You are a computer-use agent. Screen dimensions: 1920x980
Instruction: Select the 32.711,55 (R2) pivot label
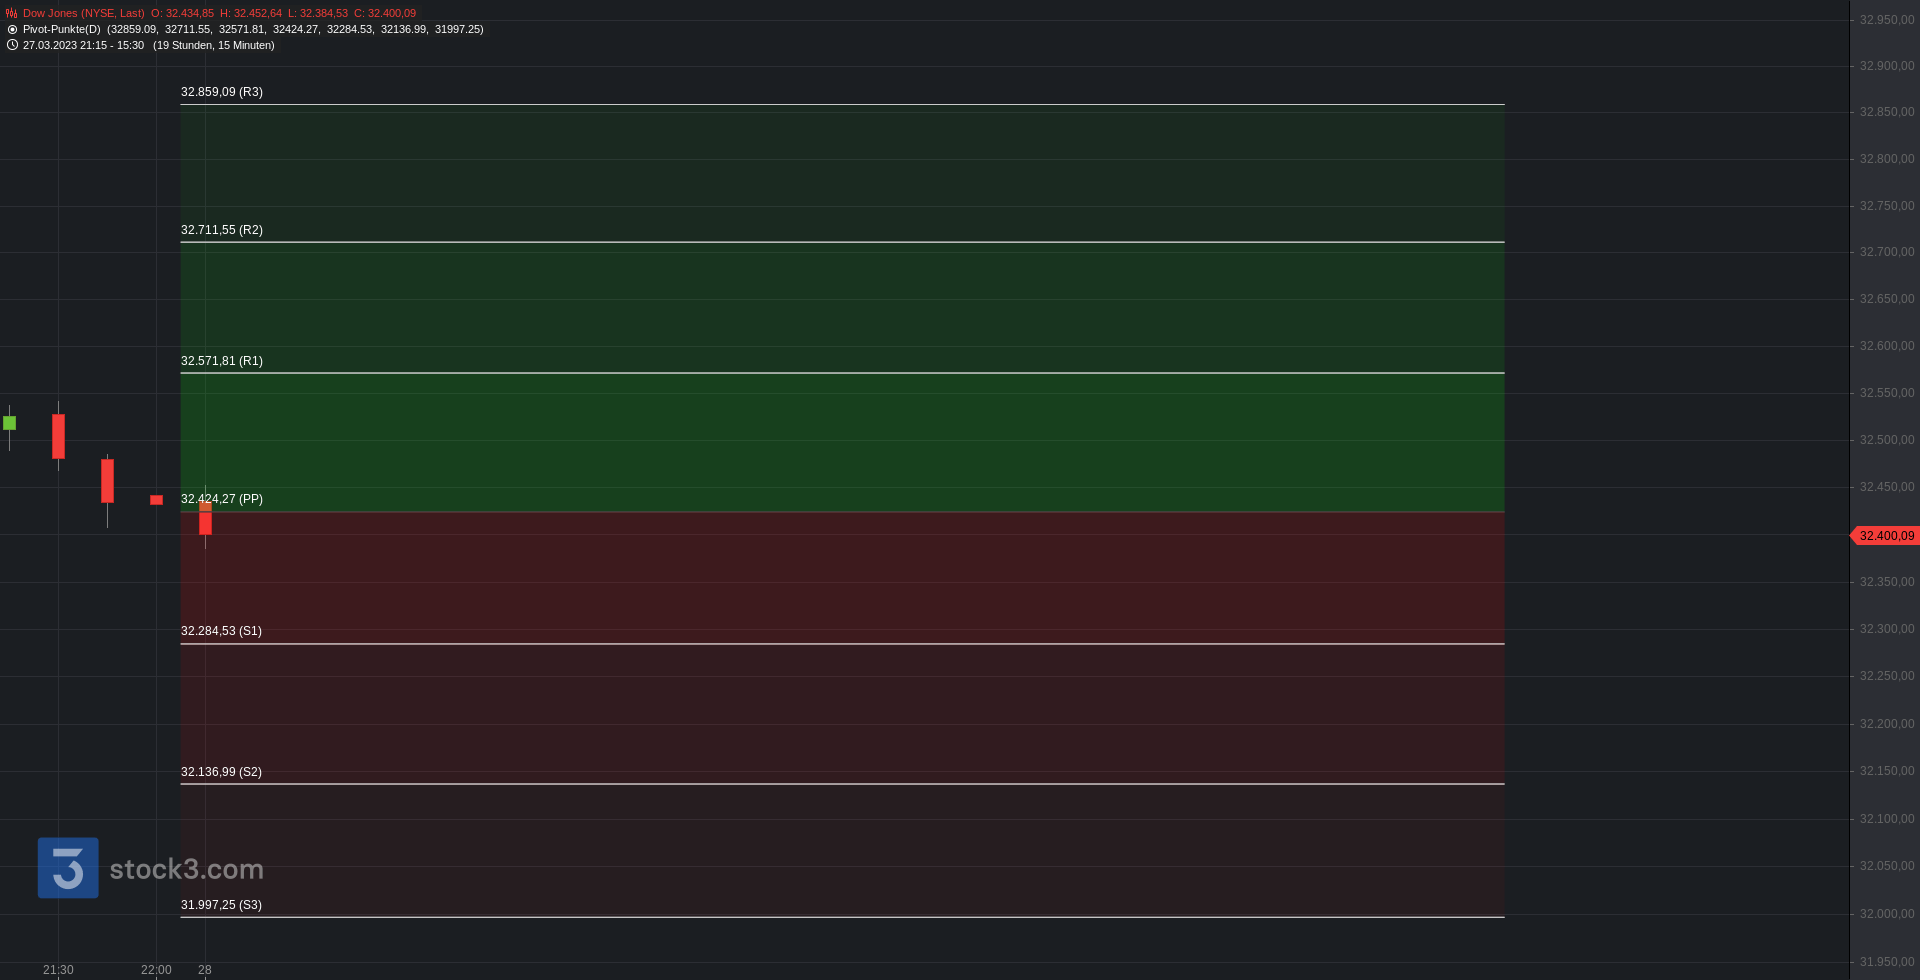pyautogui.click(x=222, y=230)
